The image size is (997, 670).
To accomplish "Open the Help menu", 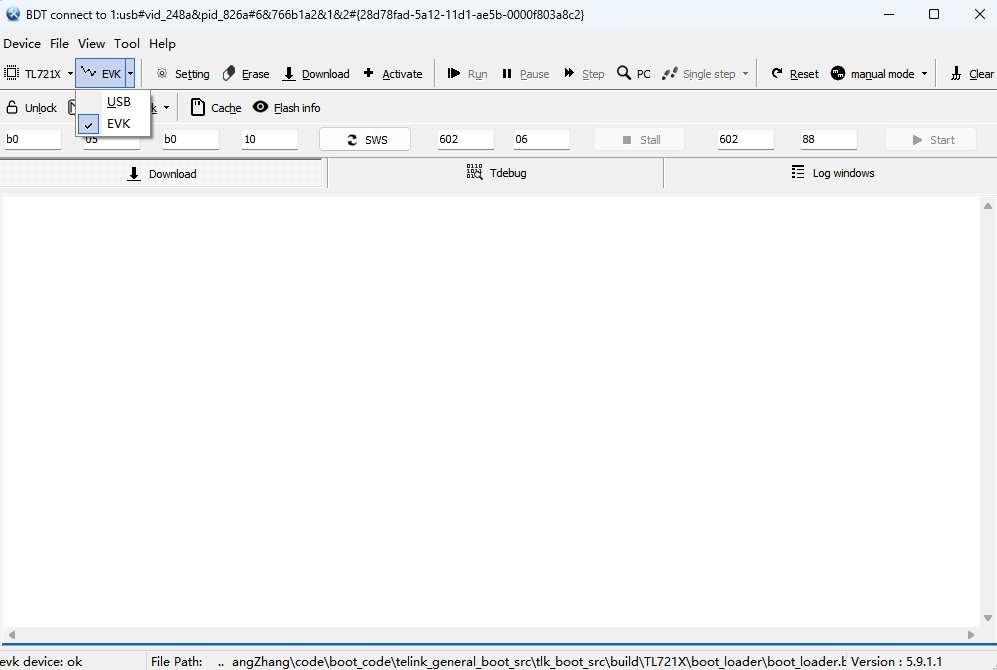I will click(162, 44).
